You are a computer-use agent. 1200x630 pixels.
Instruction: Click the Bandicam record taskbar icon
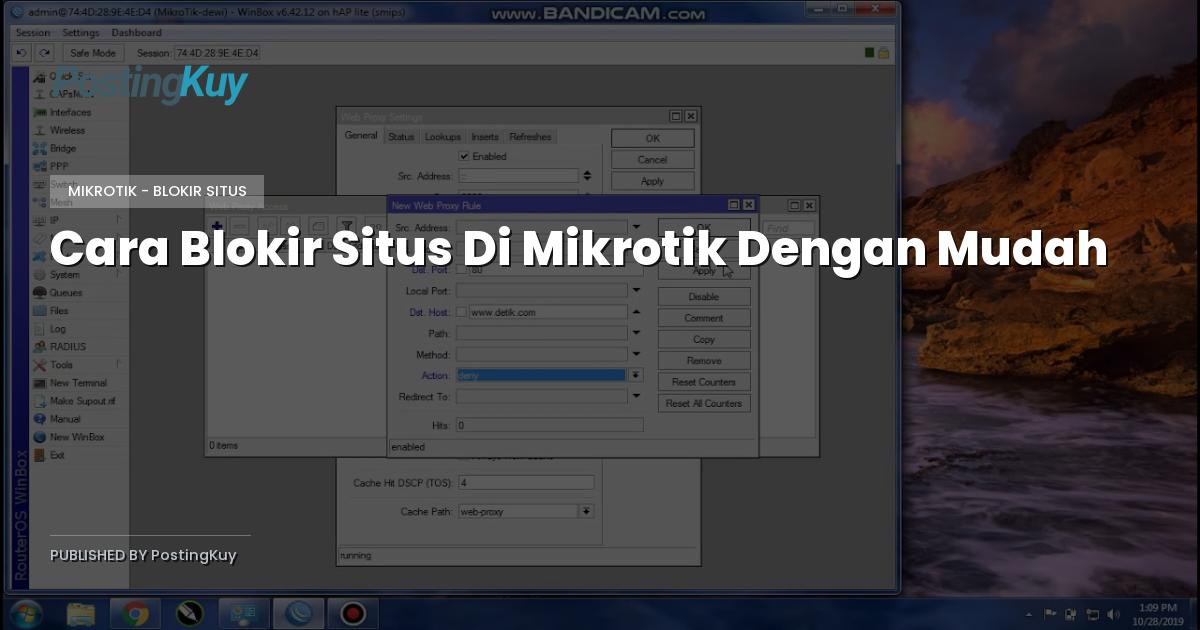tap(351, 612)
